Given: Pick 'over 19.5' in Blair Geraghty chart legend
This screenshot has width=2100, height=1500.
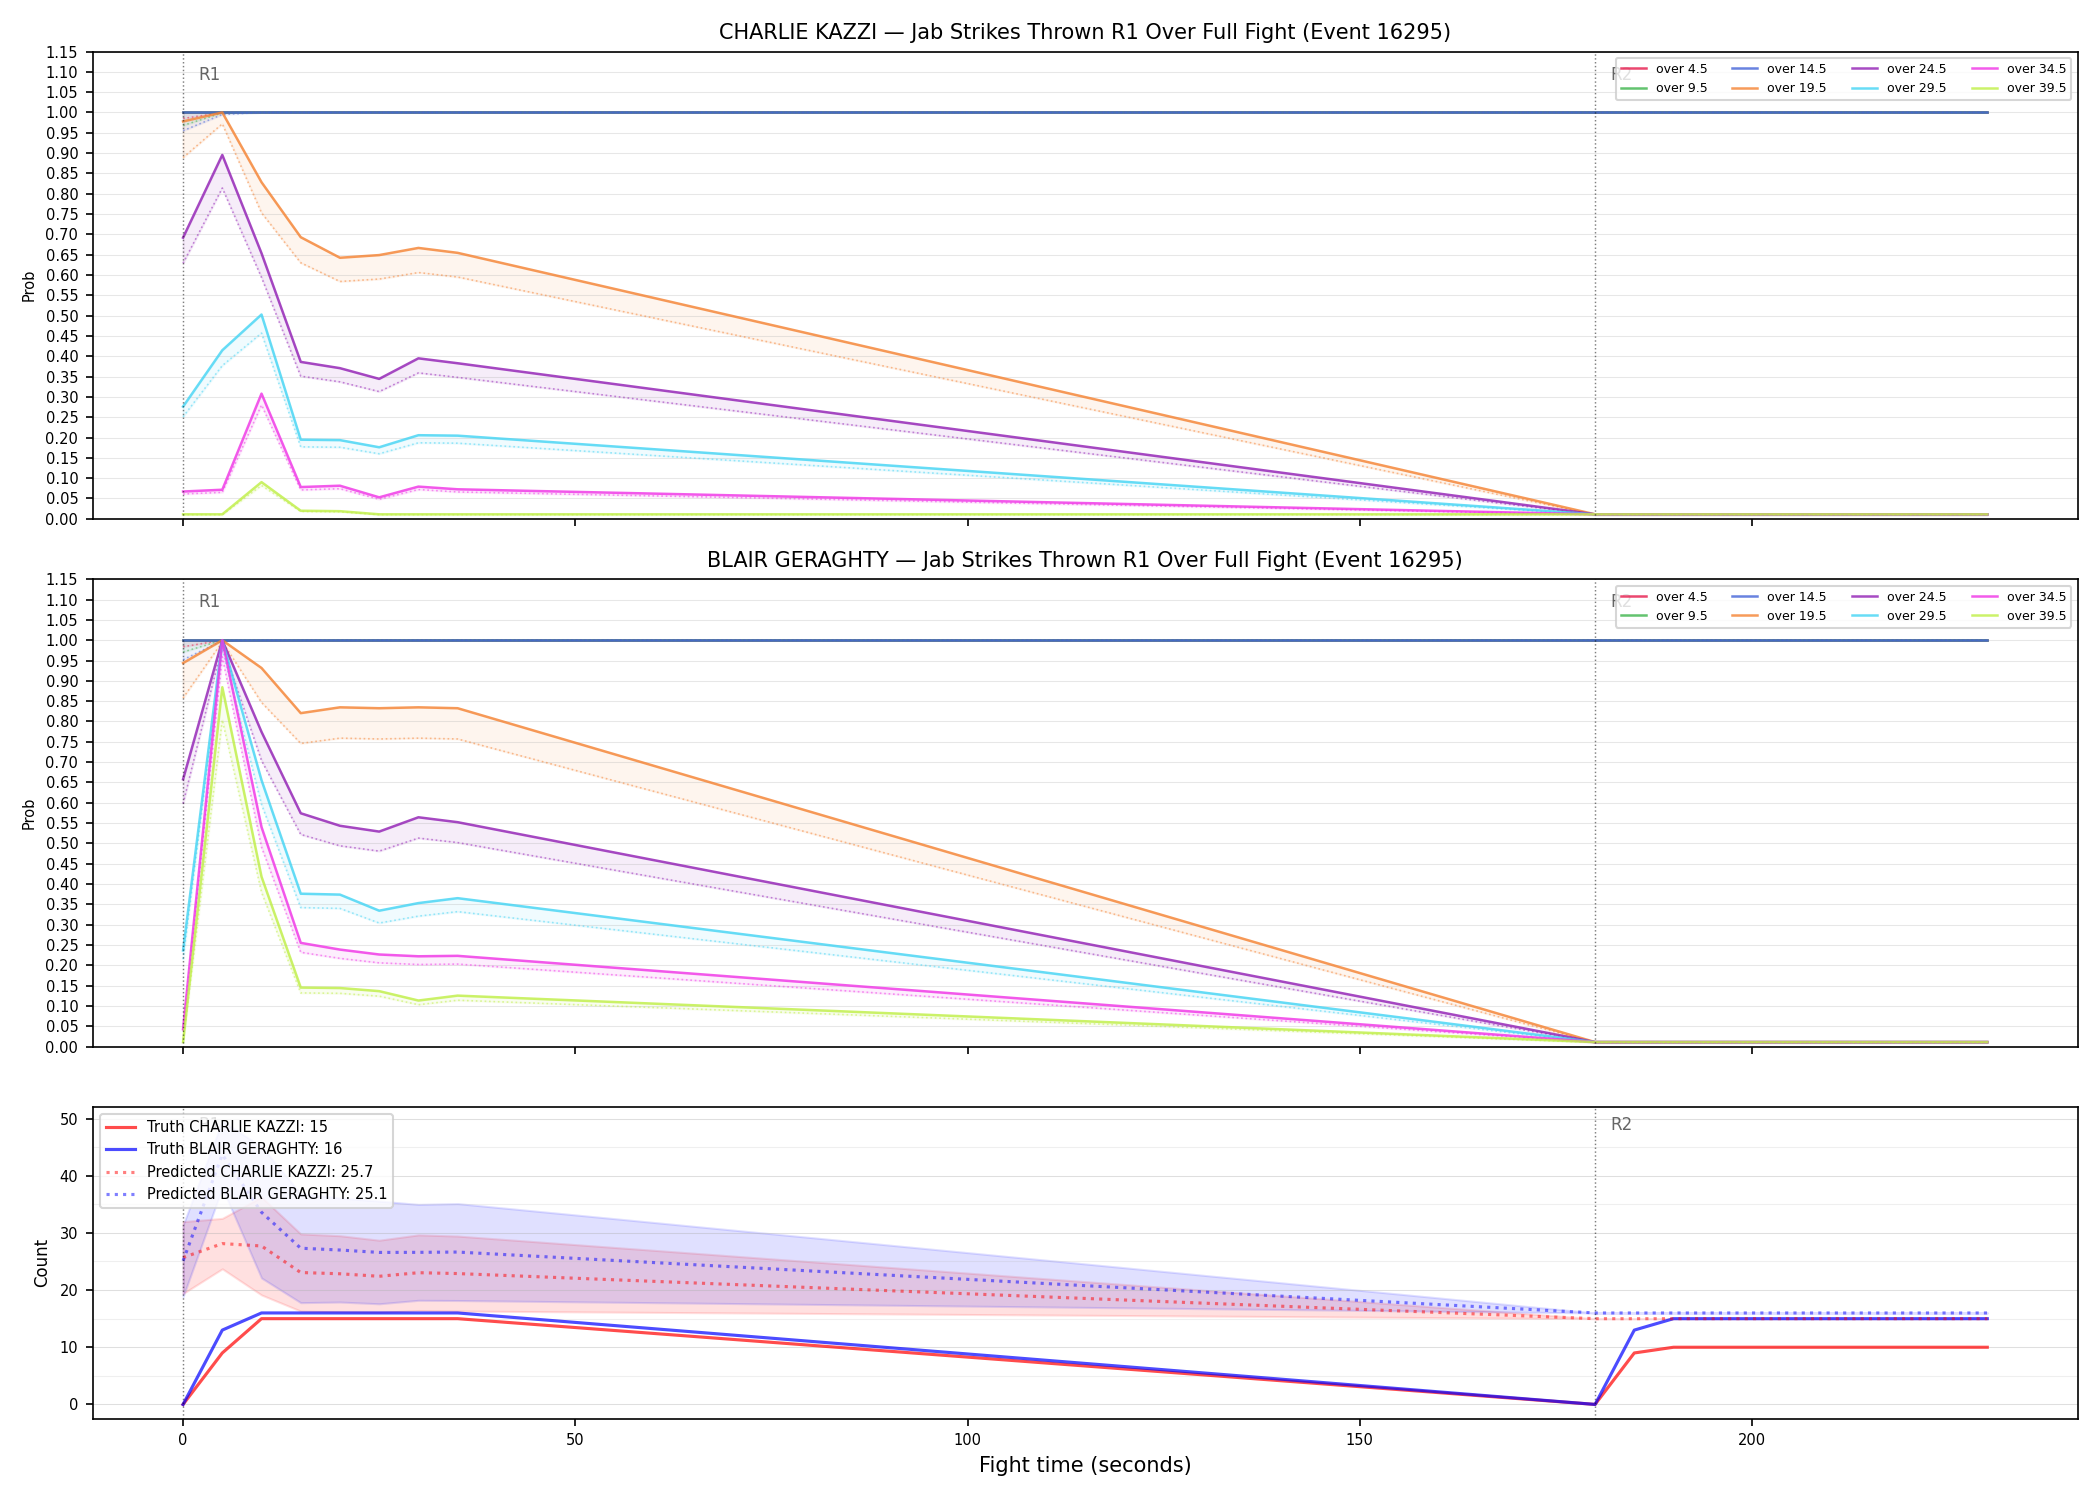Looking at the screenshot, I should tap(1779, 616).
